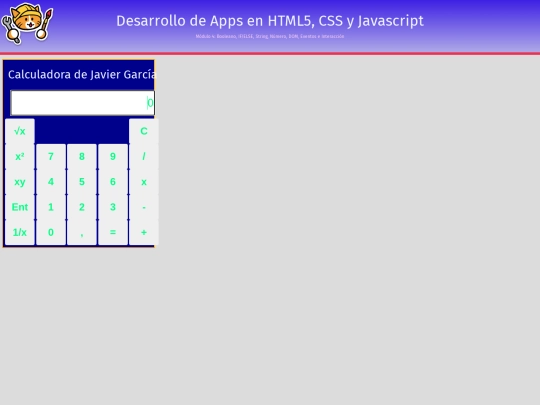Select the addition + operator
The height and width of the screenshot is (405, 540).
144,232
